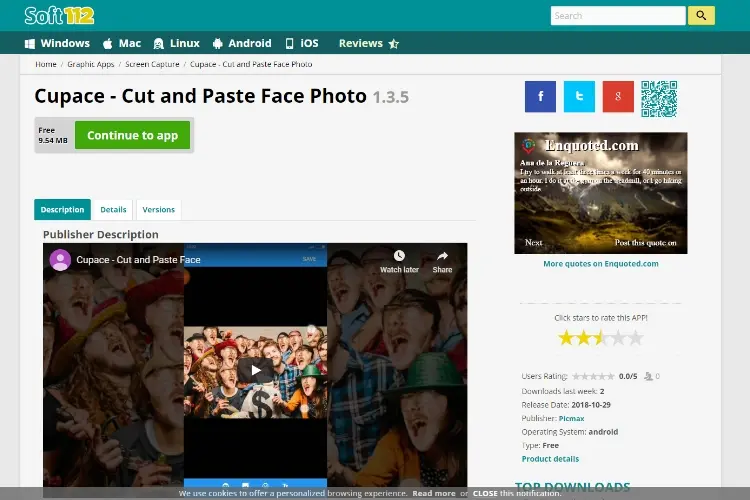
Task: Click the votes user count icon
Action: pyautogui.click(x=648, y=377)
